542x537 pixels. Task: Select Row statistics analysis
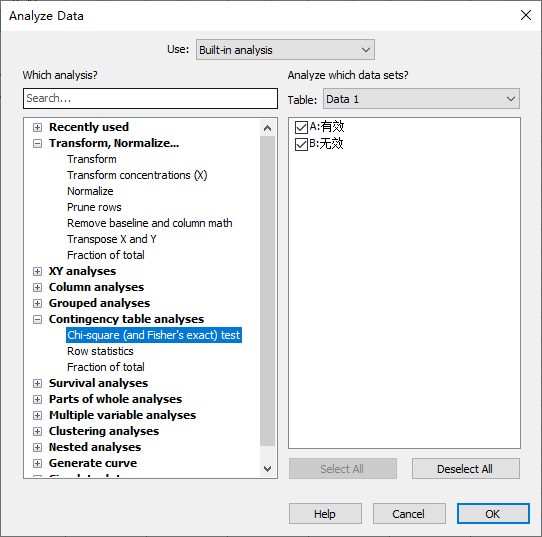tap(100, 351)
